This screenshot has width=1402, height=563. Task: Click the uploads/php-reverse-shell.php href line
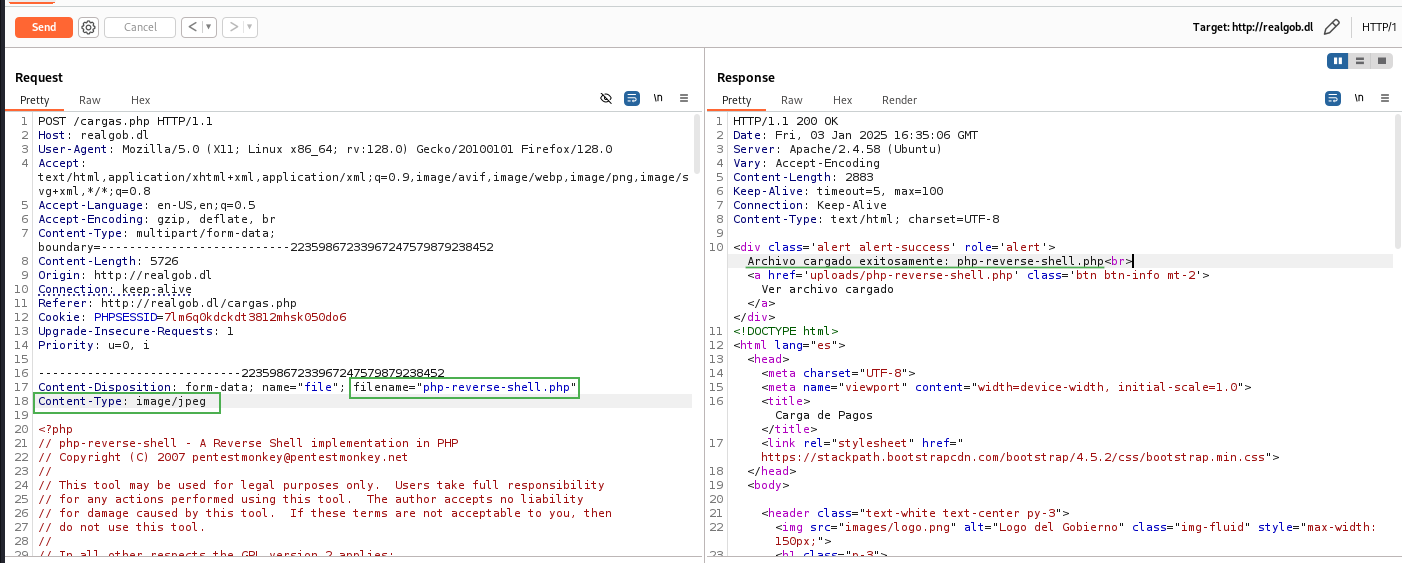click(979, 275)
